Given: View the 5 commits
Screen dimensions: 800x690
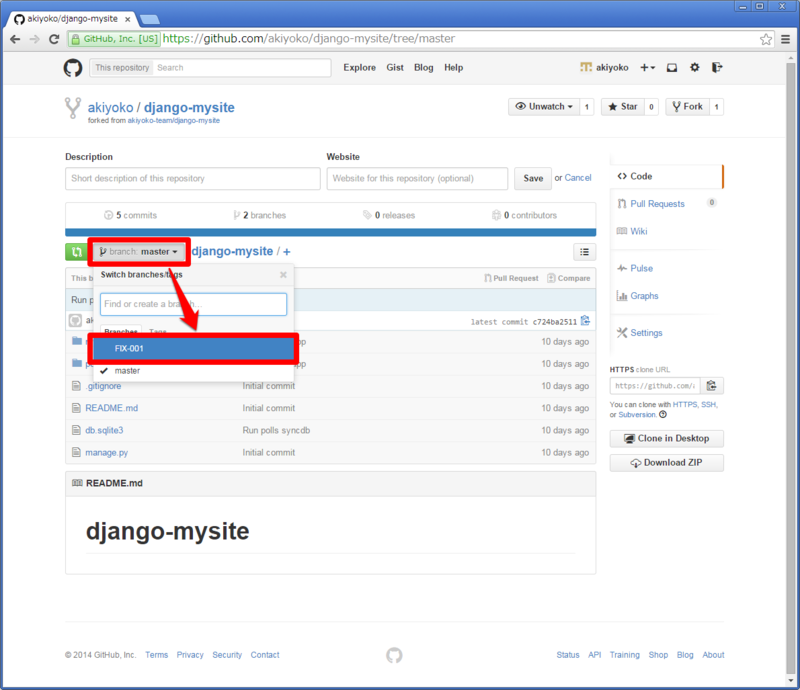Looking at the screenshot, I should [x=131, y=215].
